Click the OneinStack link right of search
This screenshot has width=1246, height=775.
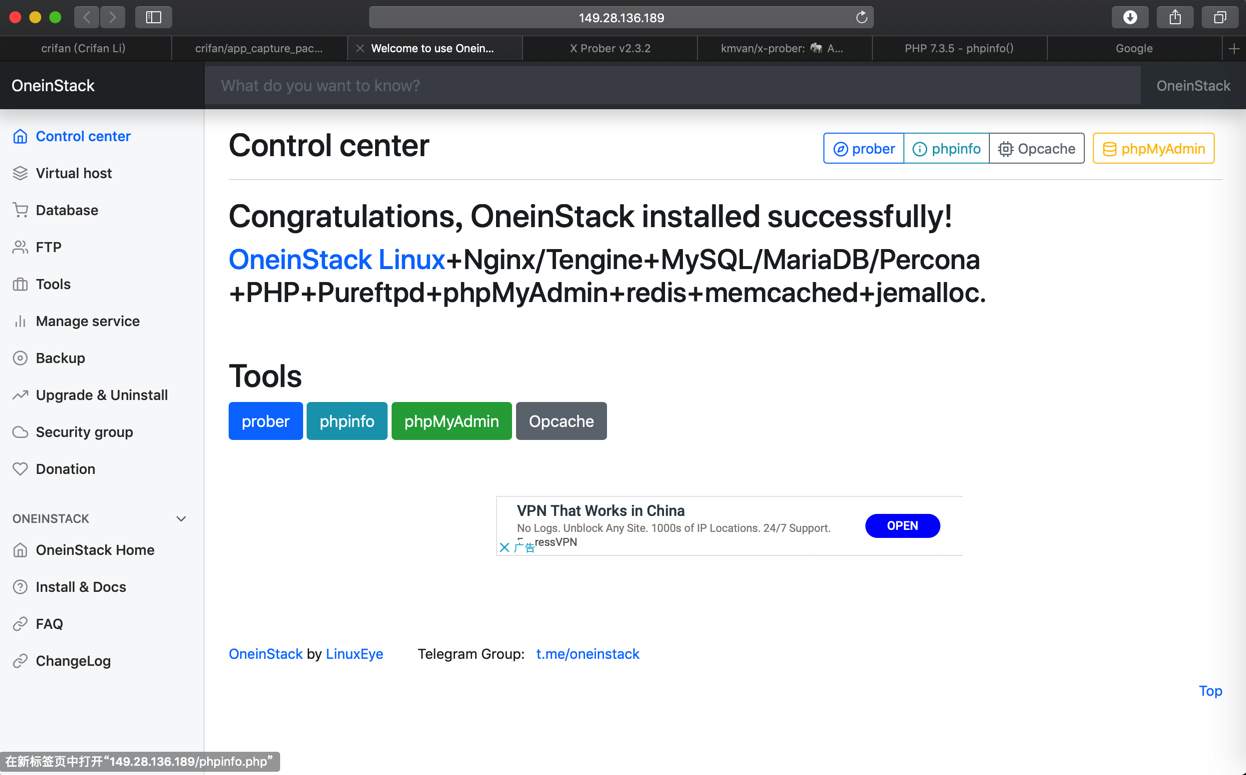[1193, 86]
